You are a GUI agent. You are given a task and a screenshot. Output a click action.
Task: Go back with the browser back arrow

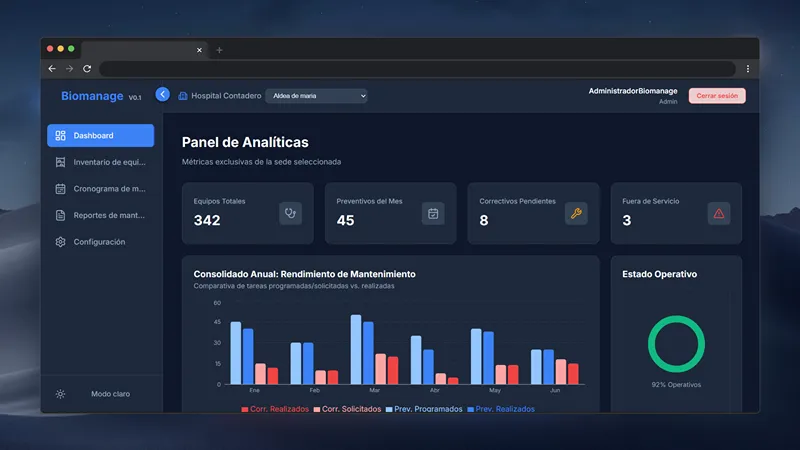(x=52, y=68)
